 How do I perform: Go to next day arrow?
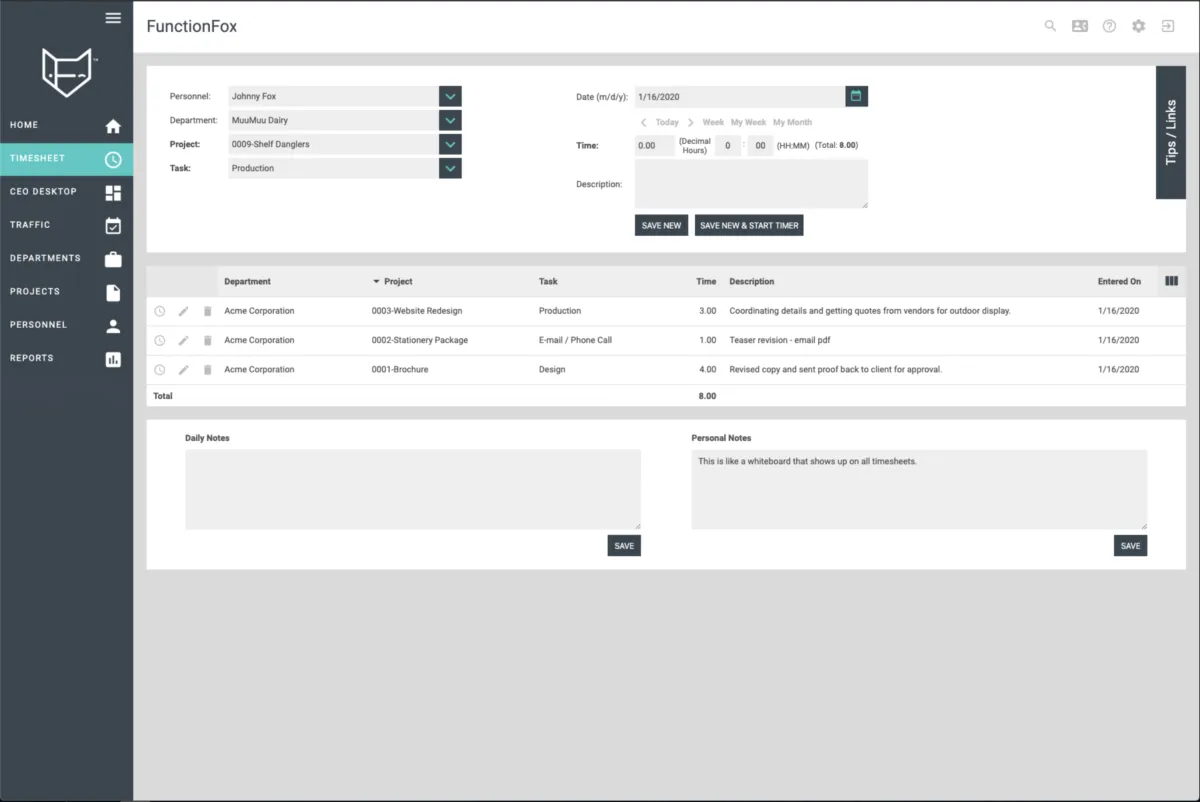[x=690, y=122]
